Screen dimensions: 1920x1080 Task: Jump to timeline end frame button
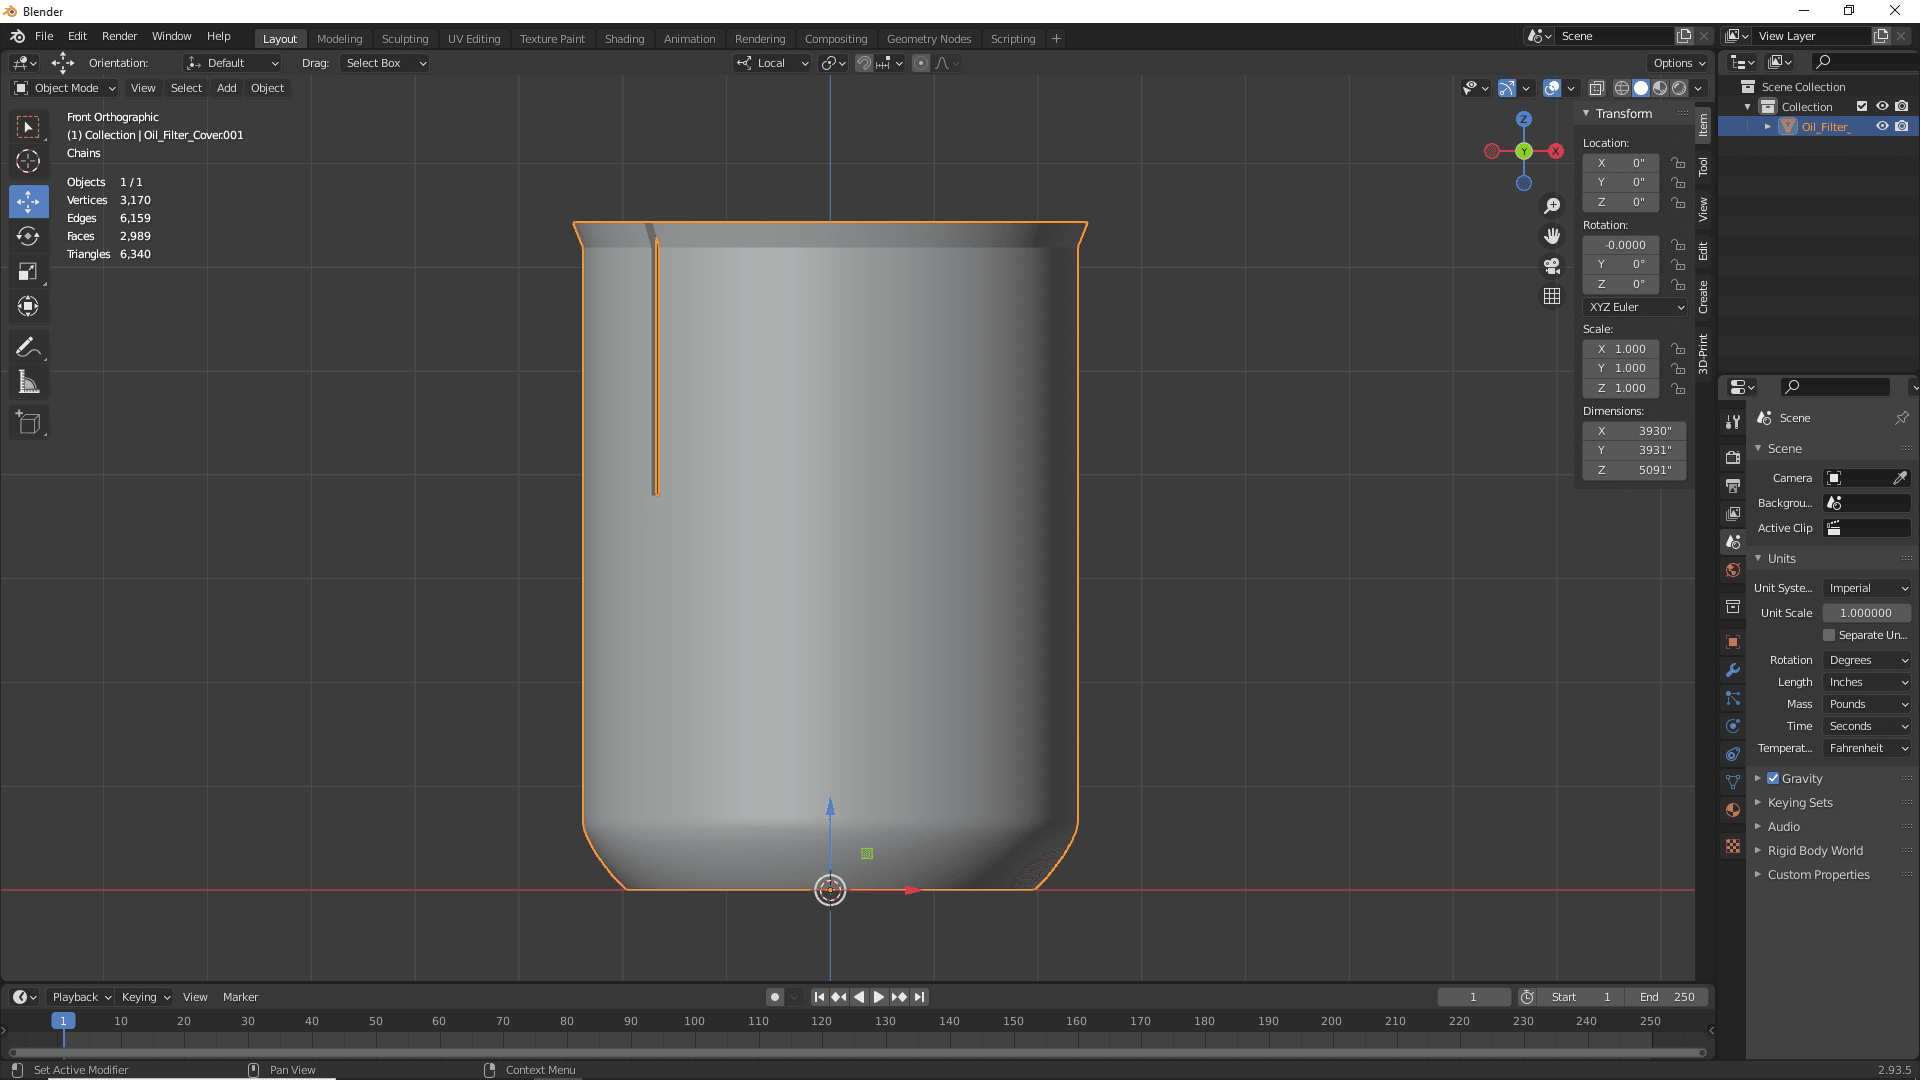click(x=919, y=997)
